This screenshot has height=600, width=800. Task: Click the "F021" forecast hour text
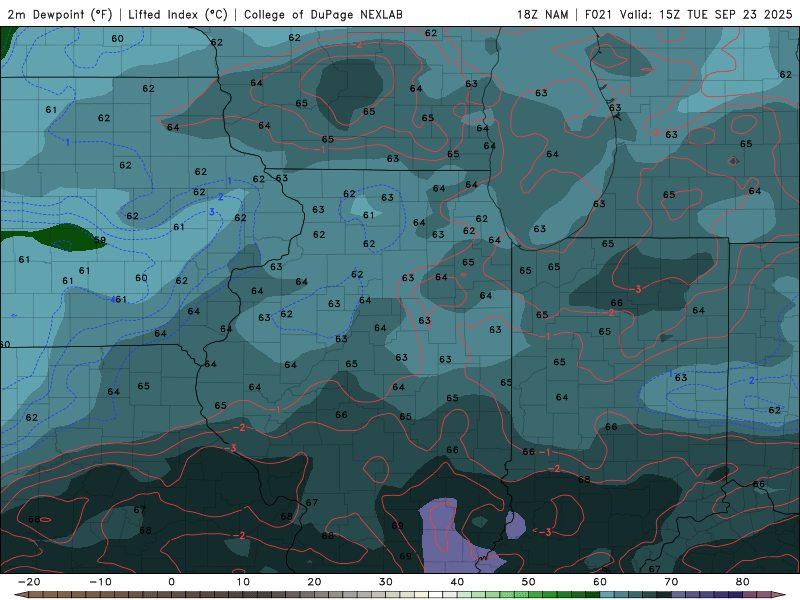point(598,14)
